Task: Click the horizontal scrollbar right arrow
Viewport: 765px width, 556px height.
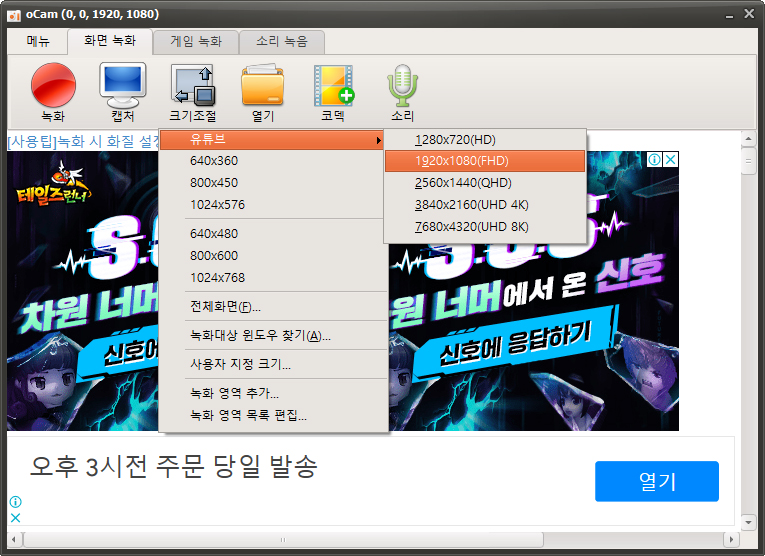Action: tap(731, 539)
